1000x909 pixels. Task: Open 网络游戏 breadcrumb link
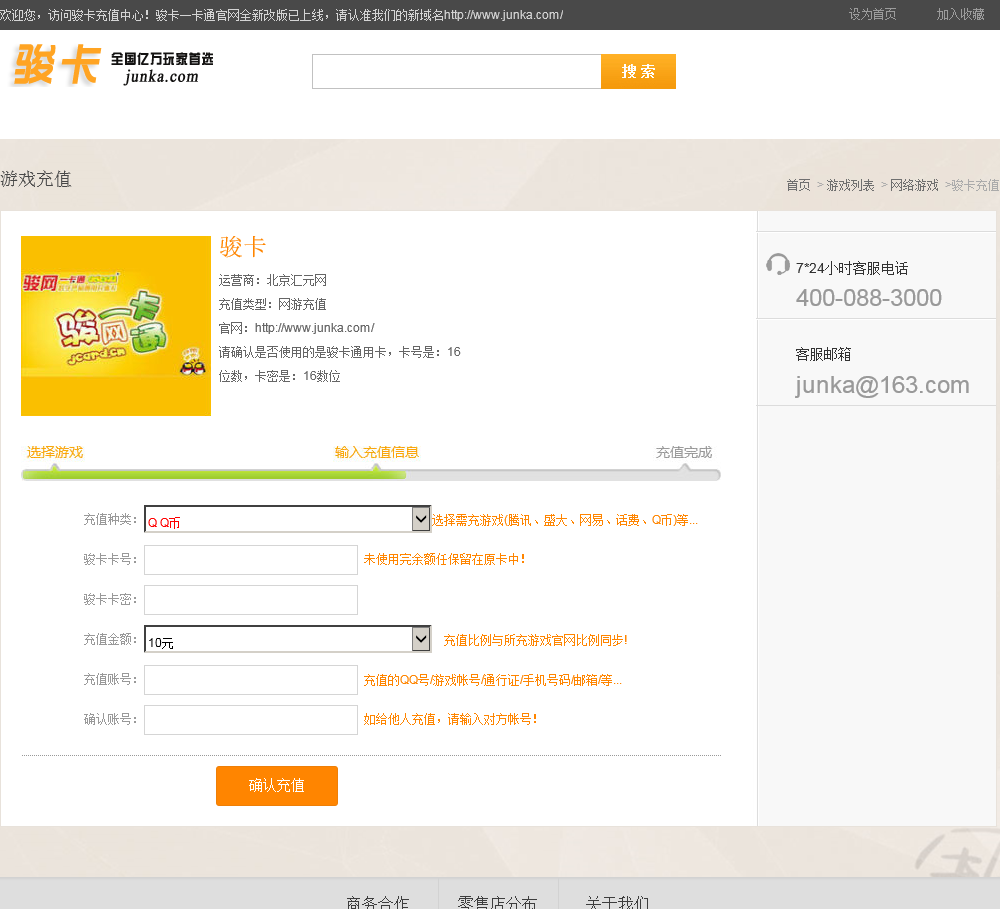click(914, 185)
